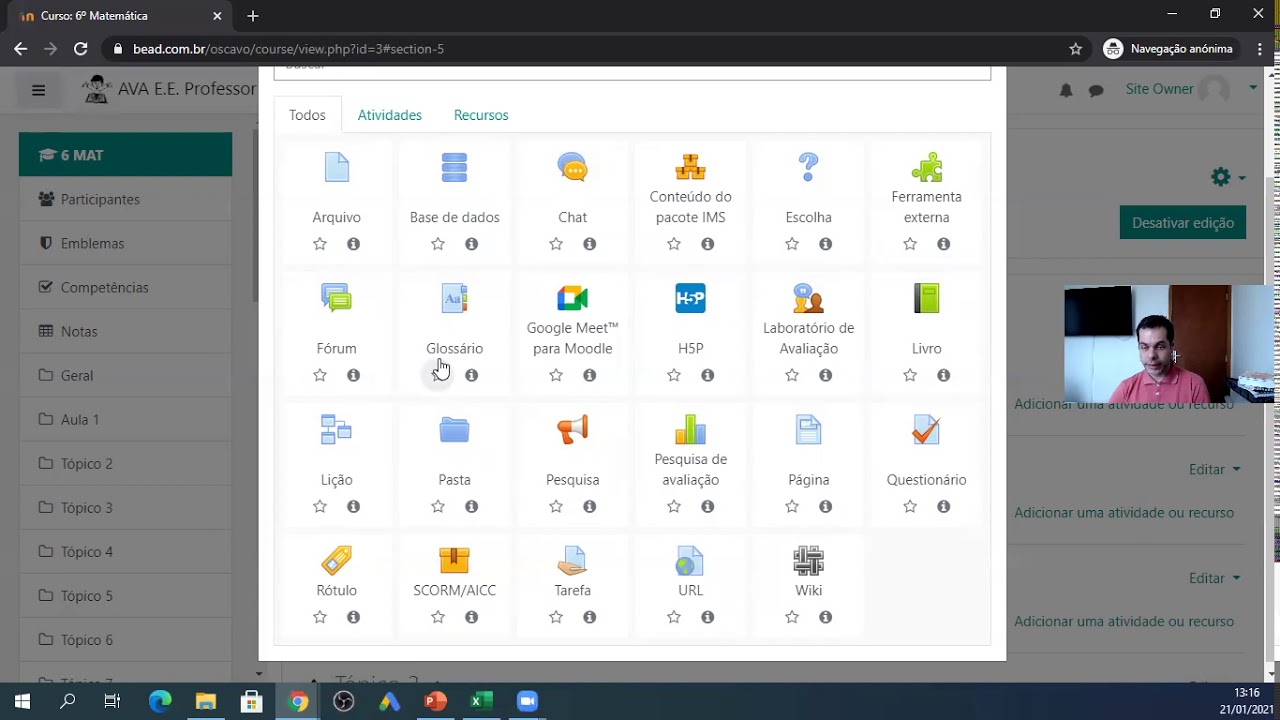The height and width of the screenshot is (720, 1280).
Task: Choose the Livro book icon
Action: (x=927, y=298)
